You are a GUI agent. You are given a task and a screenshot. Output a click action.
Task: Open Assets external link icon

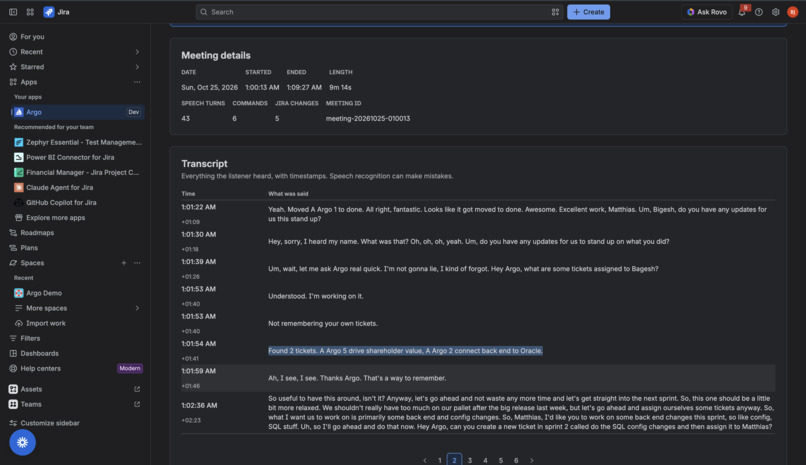pos(137,389)
